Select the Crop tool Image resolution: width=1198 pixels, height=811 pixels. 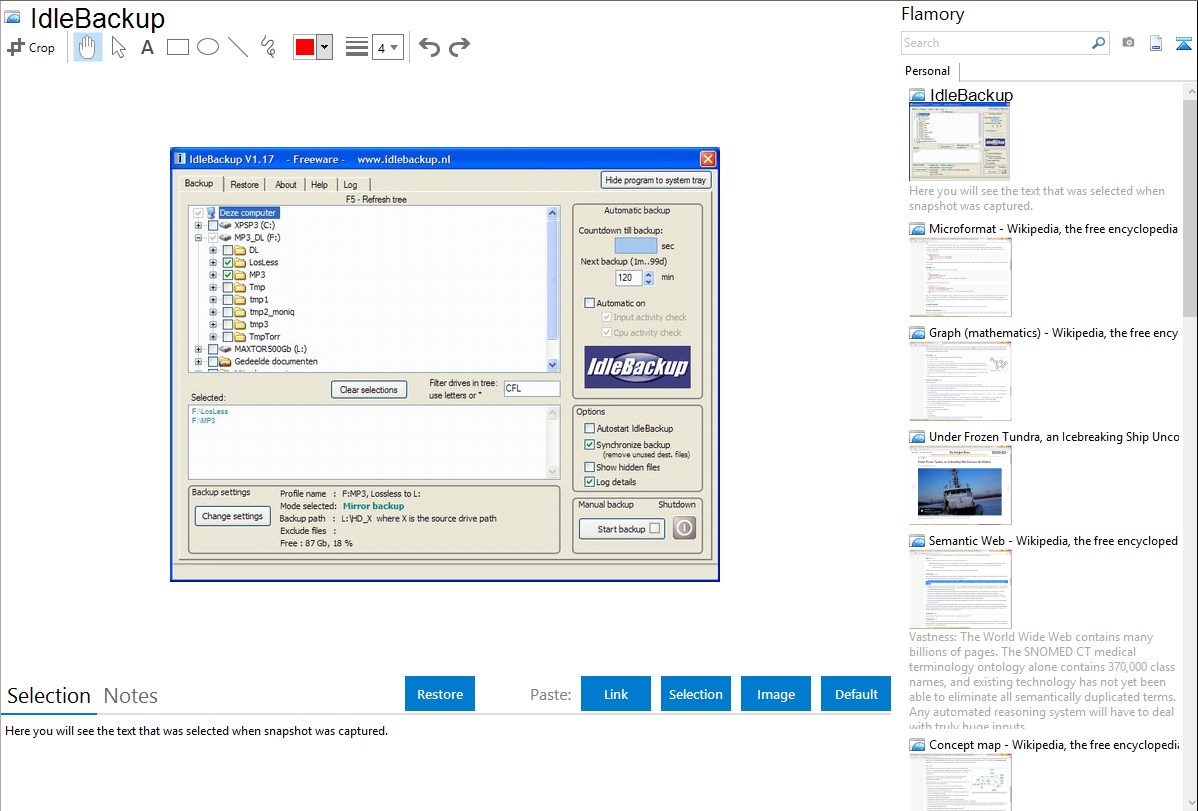pyautogui.click(x=31, y=47)
